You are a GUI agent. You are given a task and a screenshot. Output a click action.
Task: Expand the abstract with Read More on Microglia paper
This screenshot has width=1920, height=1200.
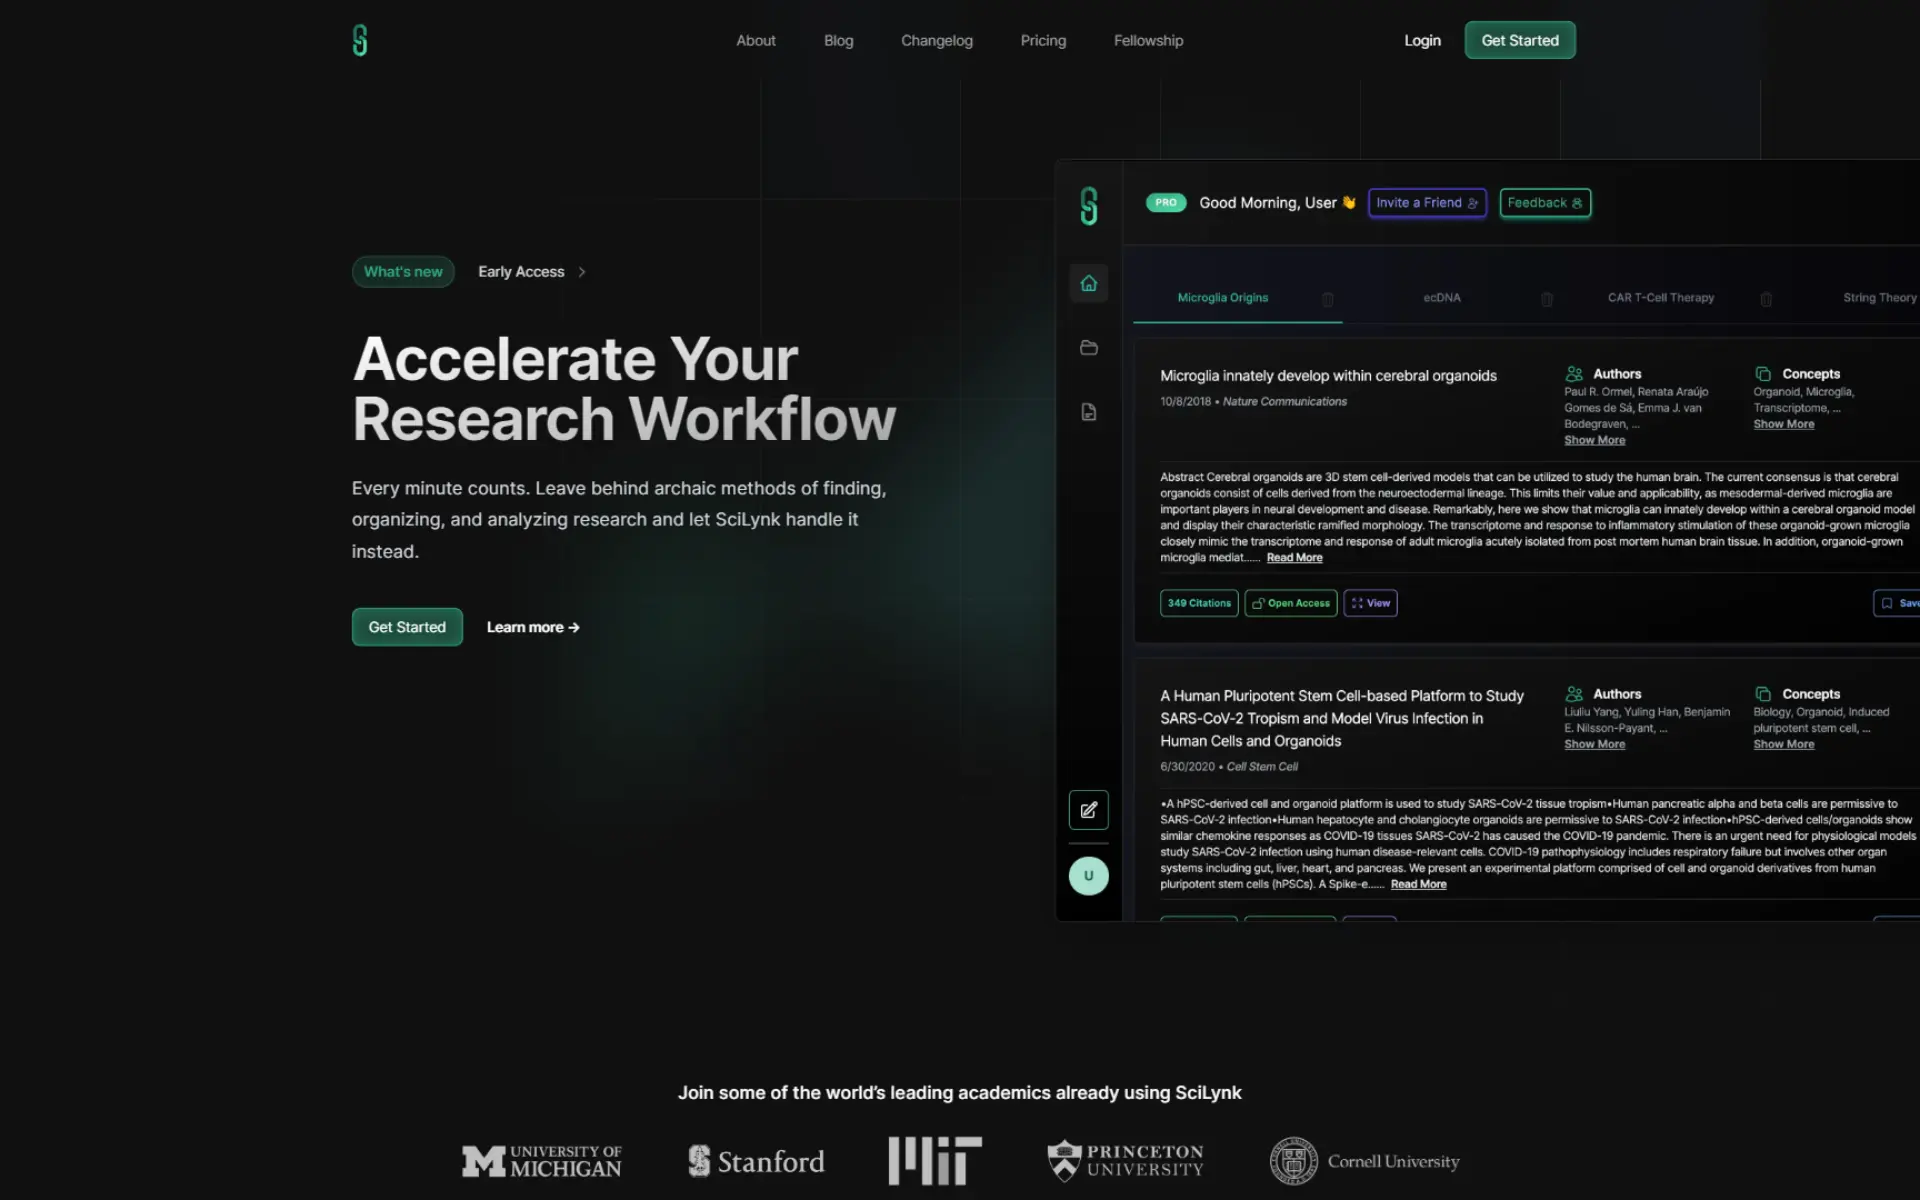pos(1294,558)
